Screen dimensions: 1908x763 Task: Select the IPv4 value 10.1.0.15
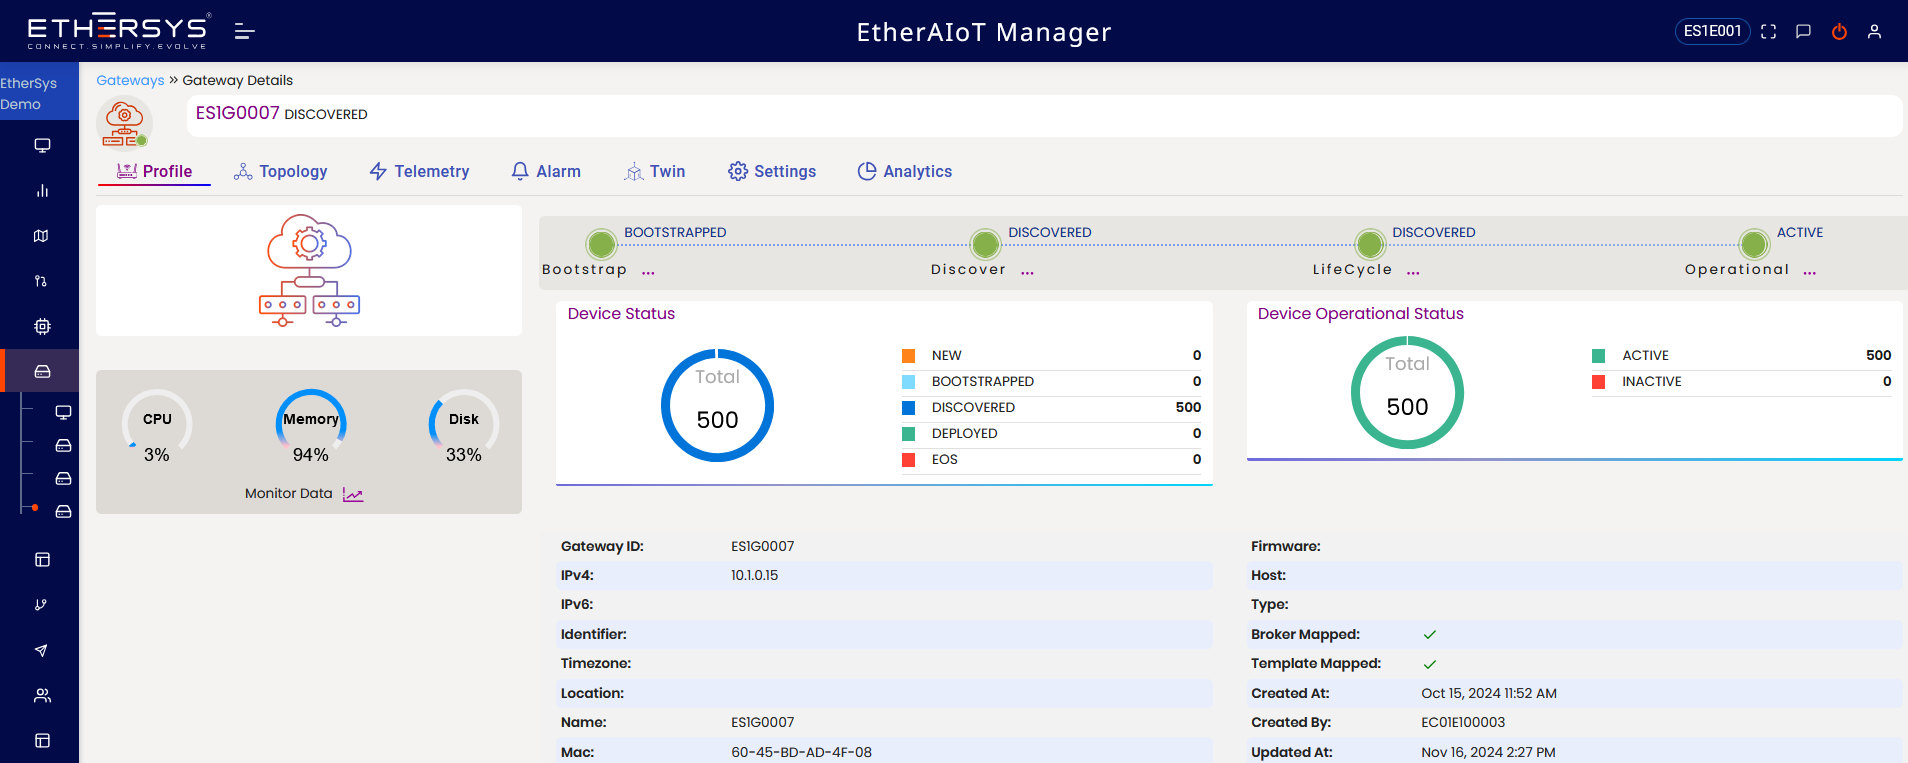(754, 575)
